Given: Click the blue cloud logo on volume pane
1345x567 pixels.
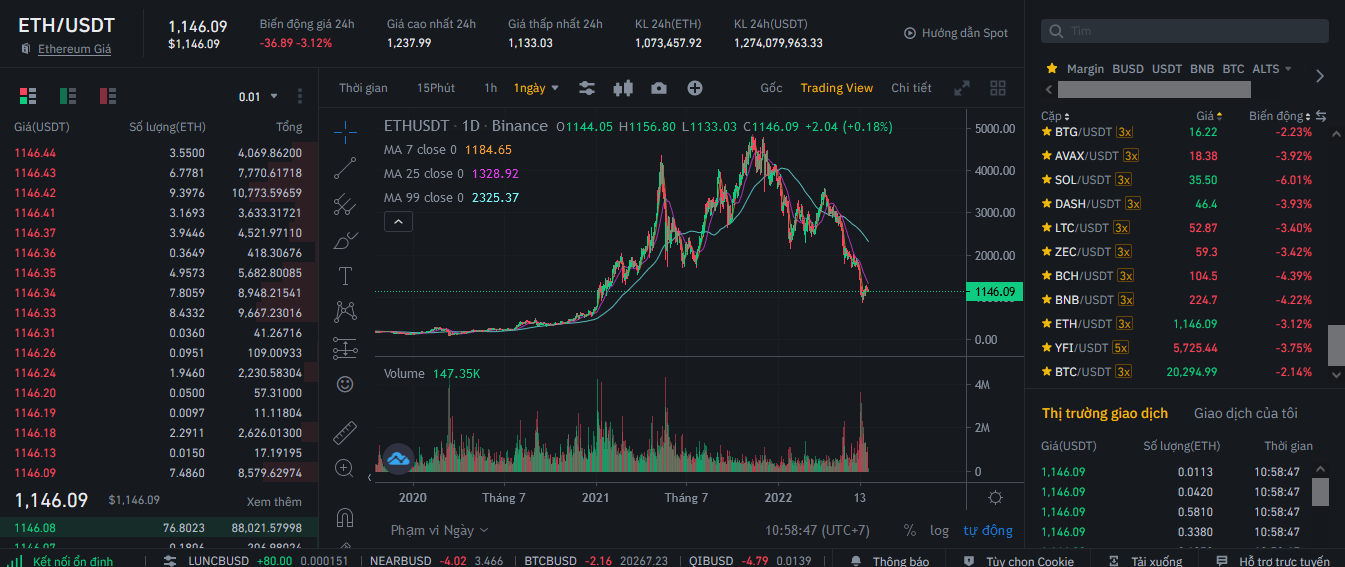Looking at the screenshot, I should 399,459.
